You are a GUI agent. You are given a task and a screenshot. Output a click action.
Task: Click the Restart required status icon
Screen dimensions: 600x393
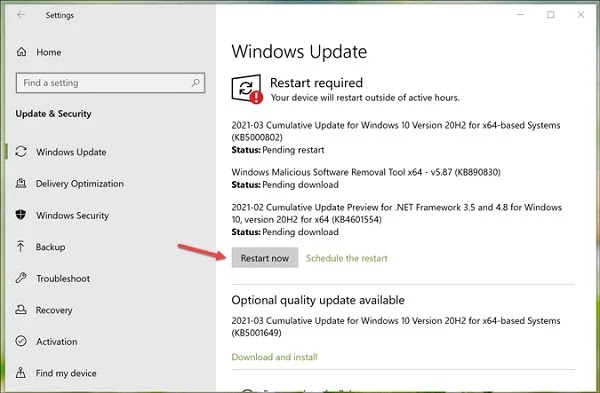[x=247, y=89]
